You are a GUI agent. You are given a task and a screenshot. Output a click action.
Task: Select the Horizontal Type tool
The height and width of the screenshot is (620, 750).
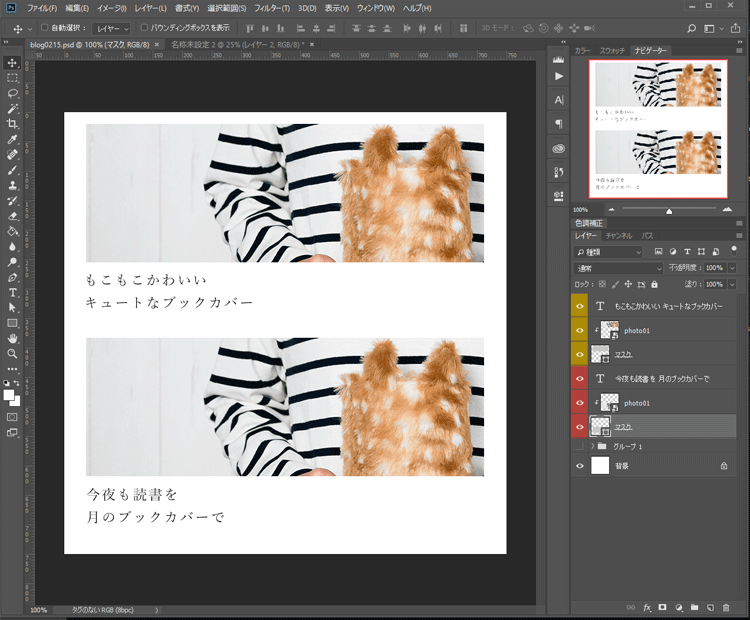12,292
